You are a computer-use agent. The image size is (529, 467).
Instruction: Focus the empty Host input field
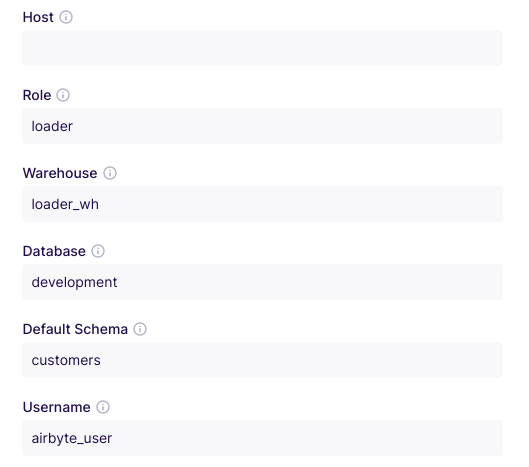pos(262,48)
